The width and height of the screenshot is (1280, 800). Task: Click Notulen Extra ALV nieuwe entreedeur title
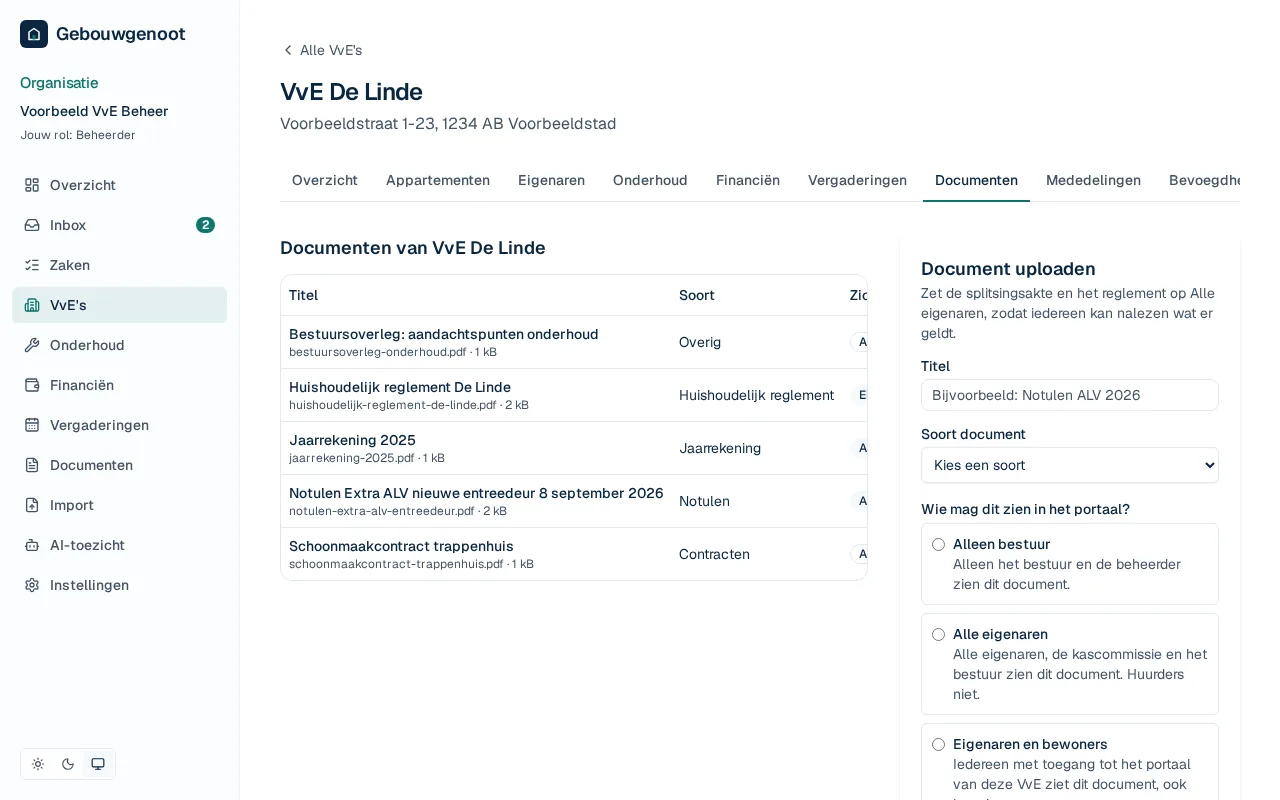476,493
